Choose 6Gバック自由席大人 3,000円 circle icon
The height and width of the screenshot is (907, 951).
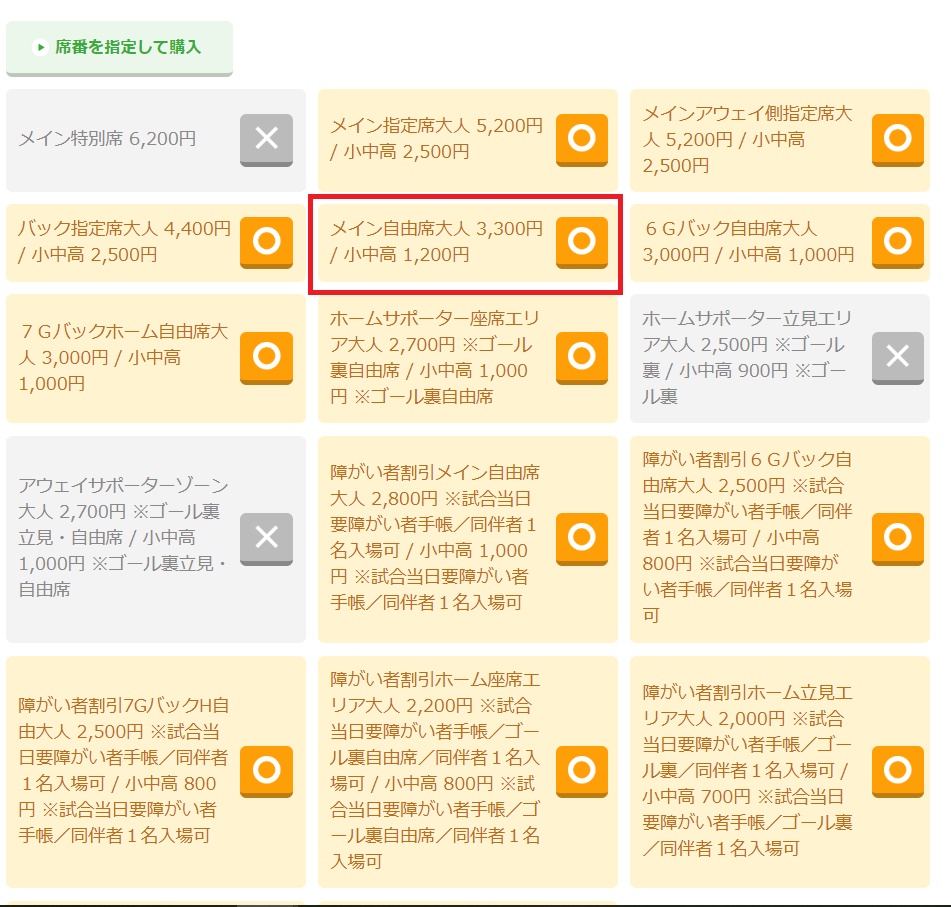tap(898, 242)
